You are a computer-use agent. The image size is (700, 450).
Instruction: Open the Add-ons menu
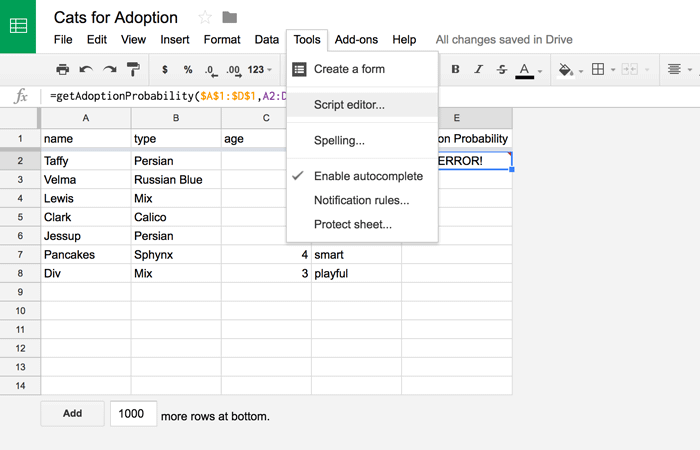[x=356, y=40]
